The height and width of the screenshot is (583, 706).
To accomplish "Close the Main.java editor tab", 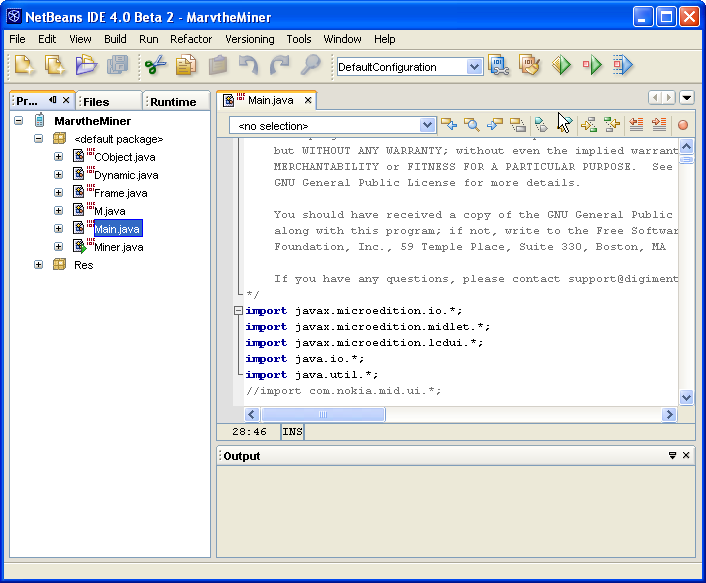I will click(308, 100).
